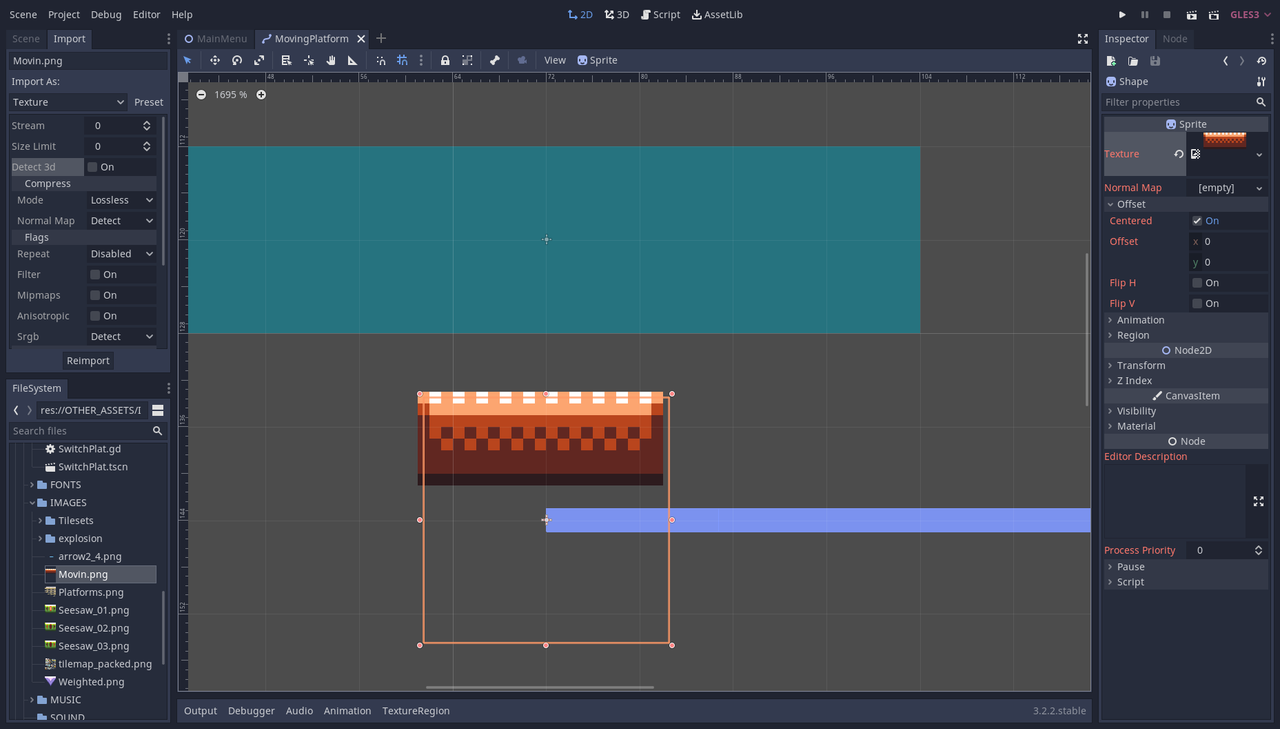
Task: Enable the Filter checkbox
Action: 95,275
